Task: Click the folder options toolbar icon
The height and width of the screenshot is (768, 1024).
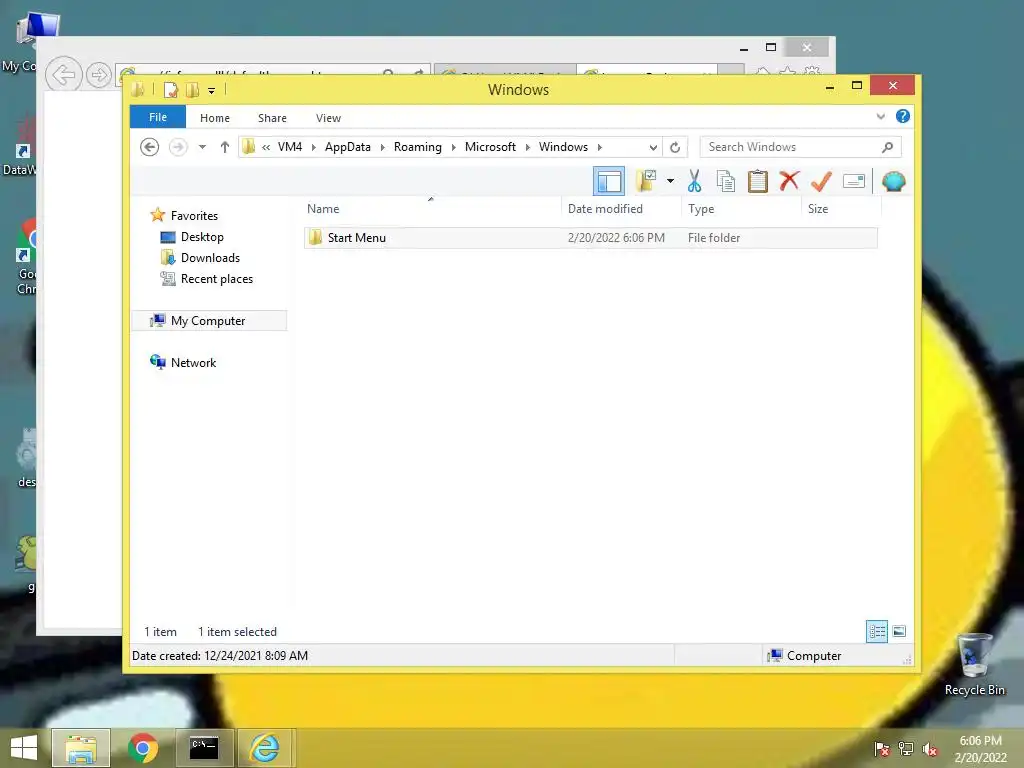Action: 646,181
